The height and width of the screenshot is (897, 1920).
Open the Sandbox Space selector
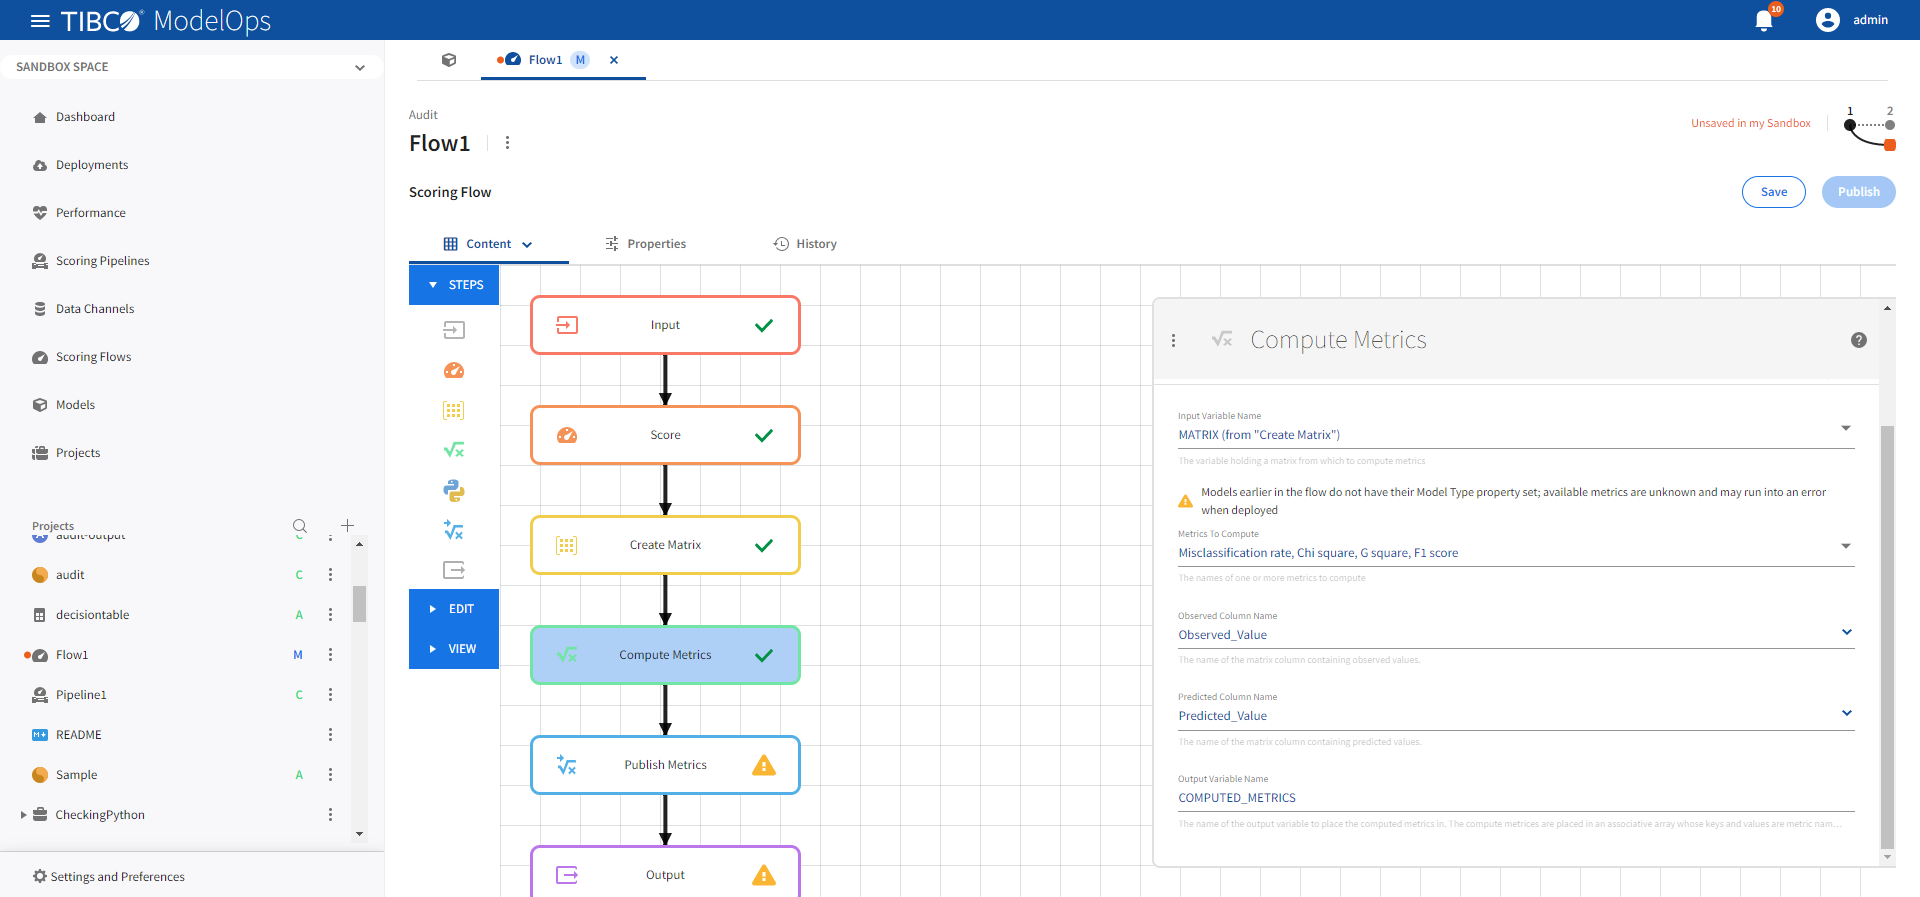pos(190,67)
